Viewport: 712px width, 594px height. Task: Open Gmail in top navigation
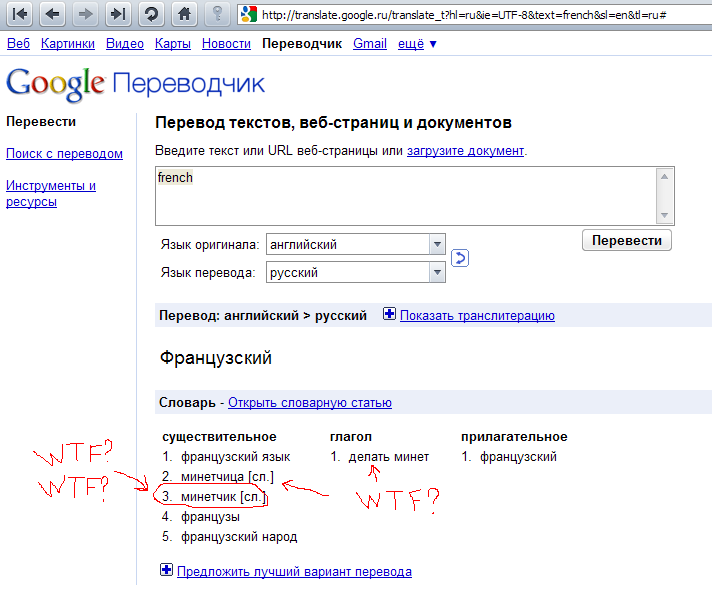coord(370,44)
